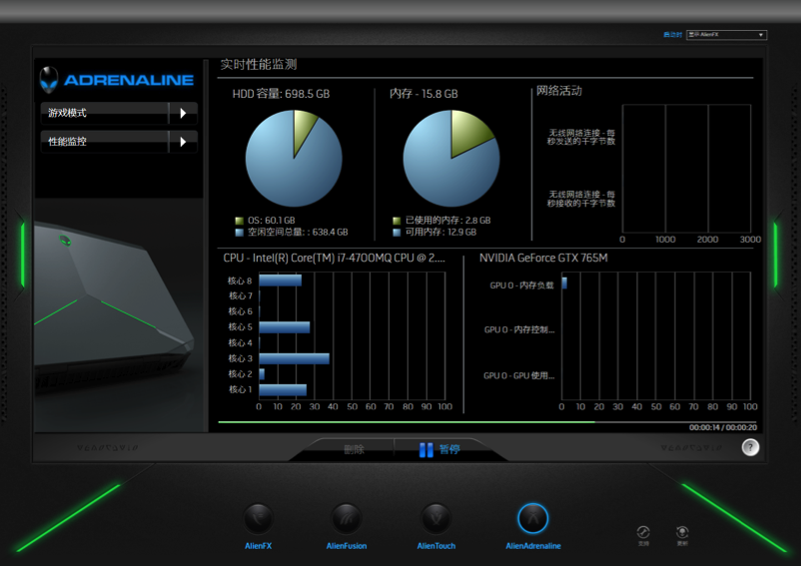801x566 pixels.
Task: Click the Alienware laptop image
Action: pos(113,306)
